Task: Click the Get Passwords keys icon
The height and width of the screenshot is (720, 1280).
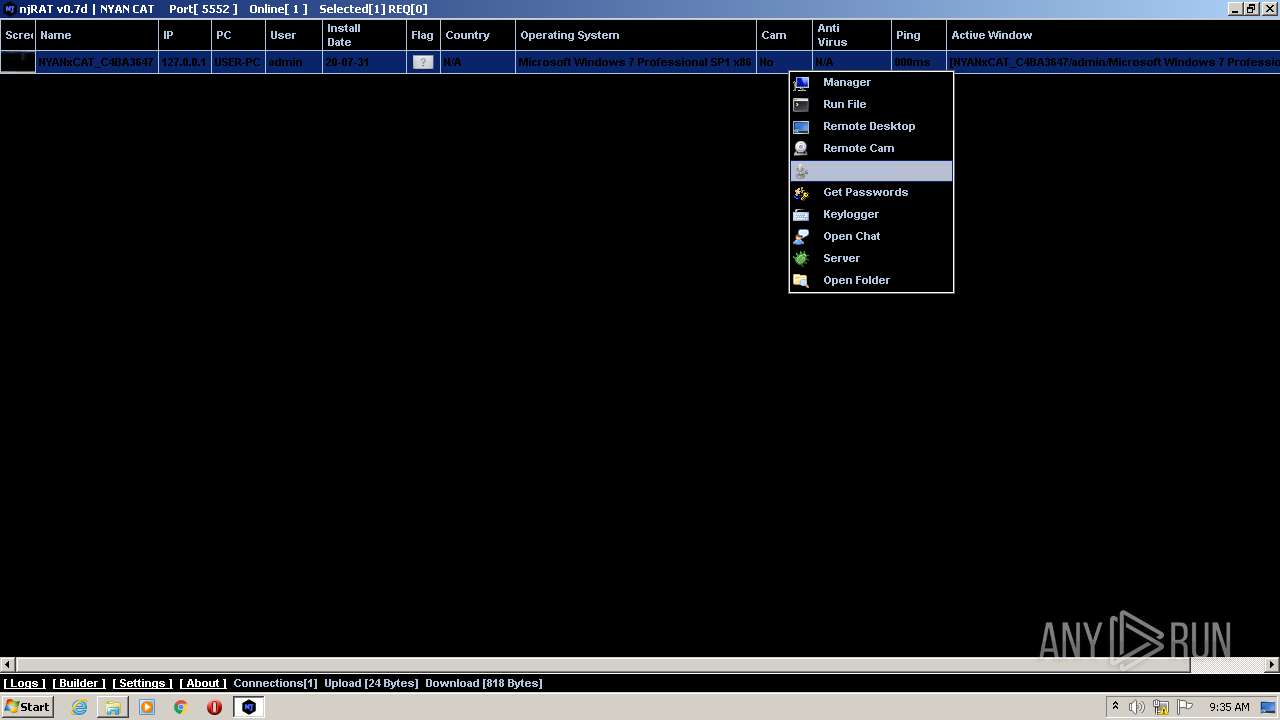Action: coord(801,193)
